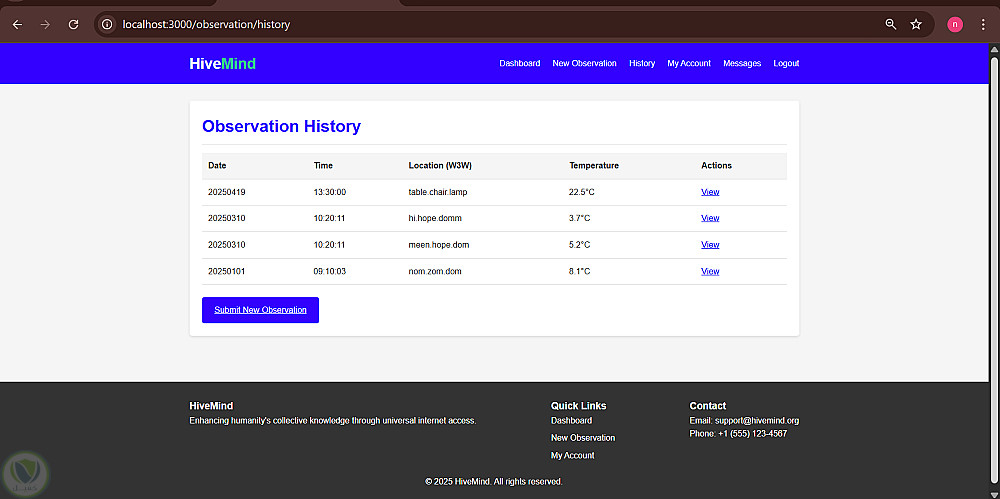Open the Chrome three-dot menu

[x=983, y=24]
